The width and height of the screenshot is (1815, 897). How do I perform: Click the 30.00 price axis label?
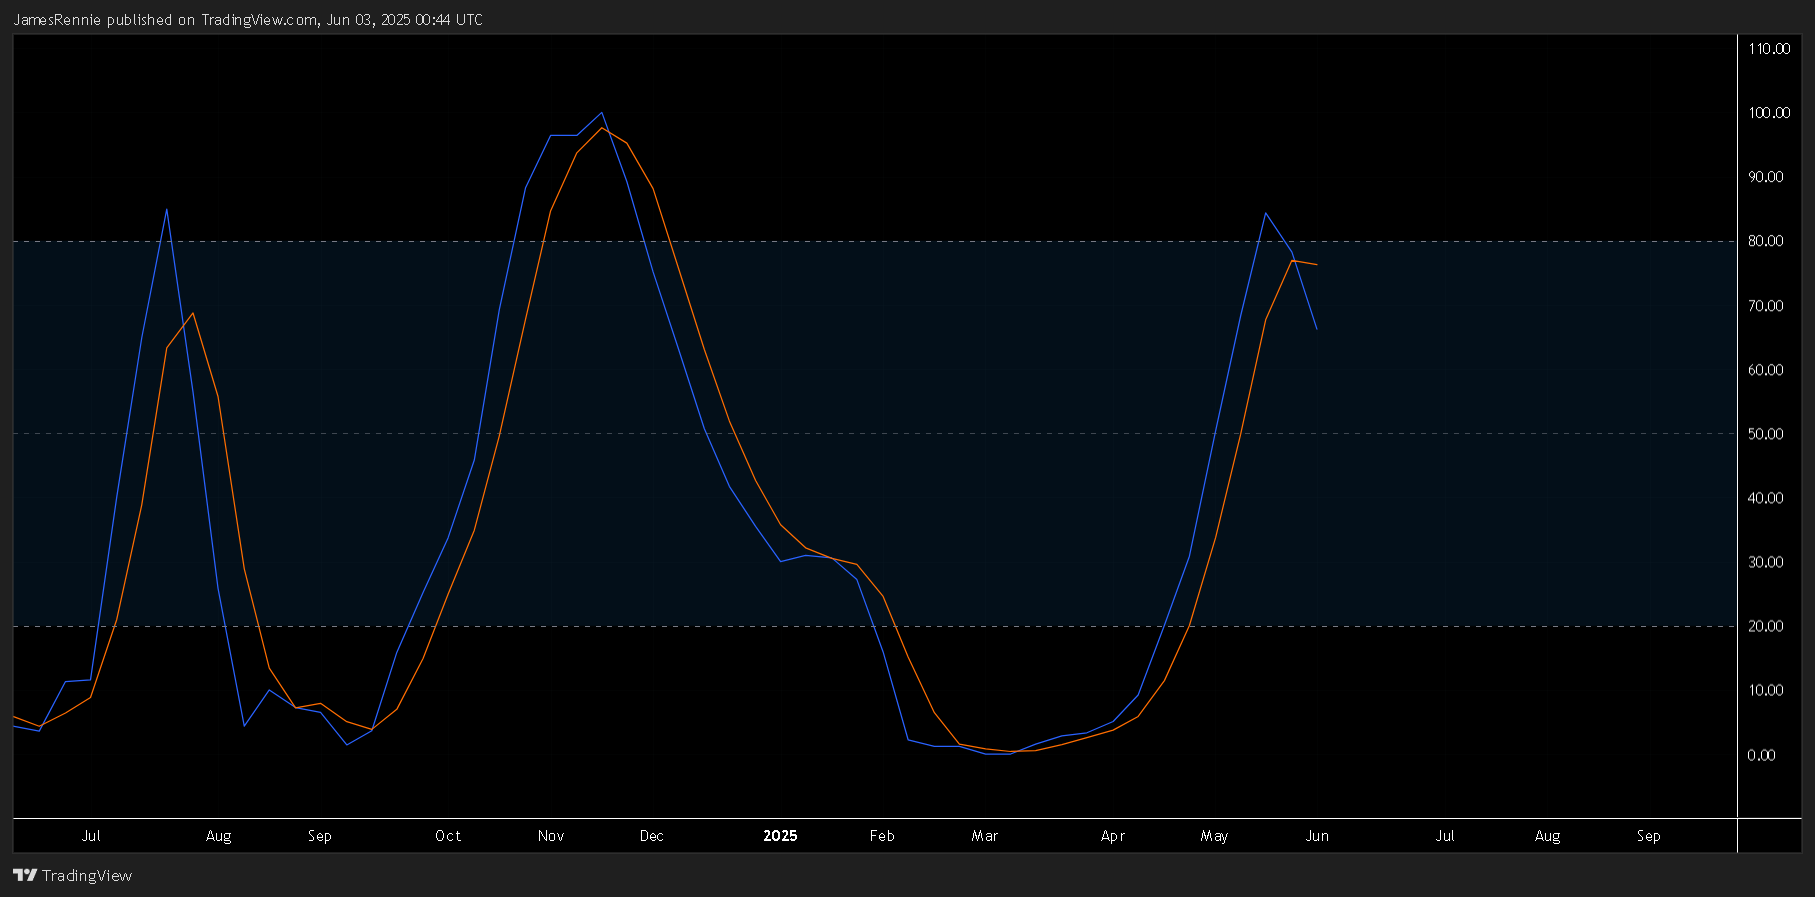[x=1765, y=562]
